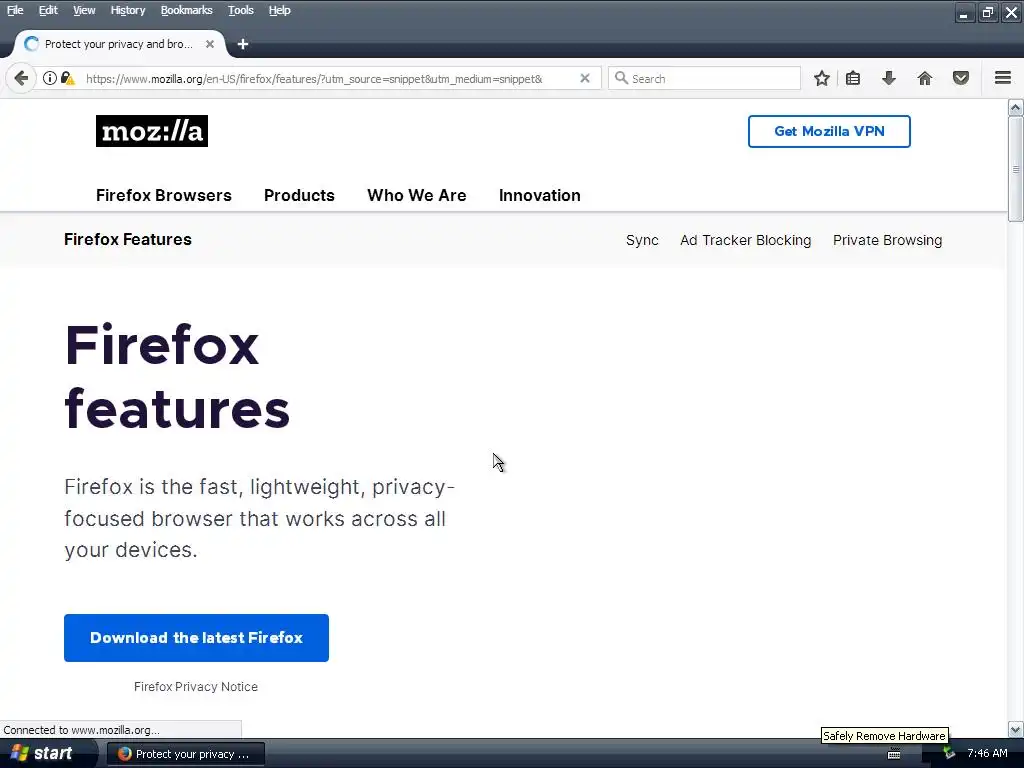The image size is (1024, 768).
Task: Expand the Products navigation menu
Action: click(x=299, y=195)
